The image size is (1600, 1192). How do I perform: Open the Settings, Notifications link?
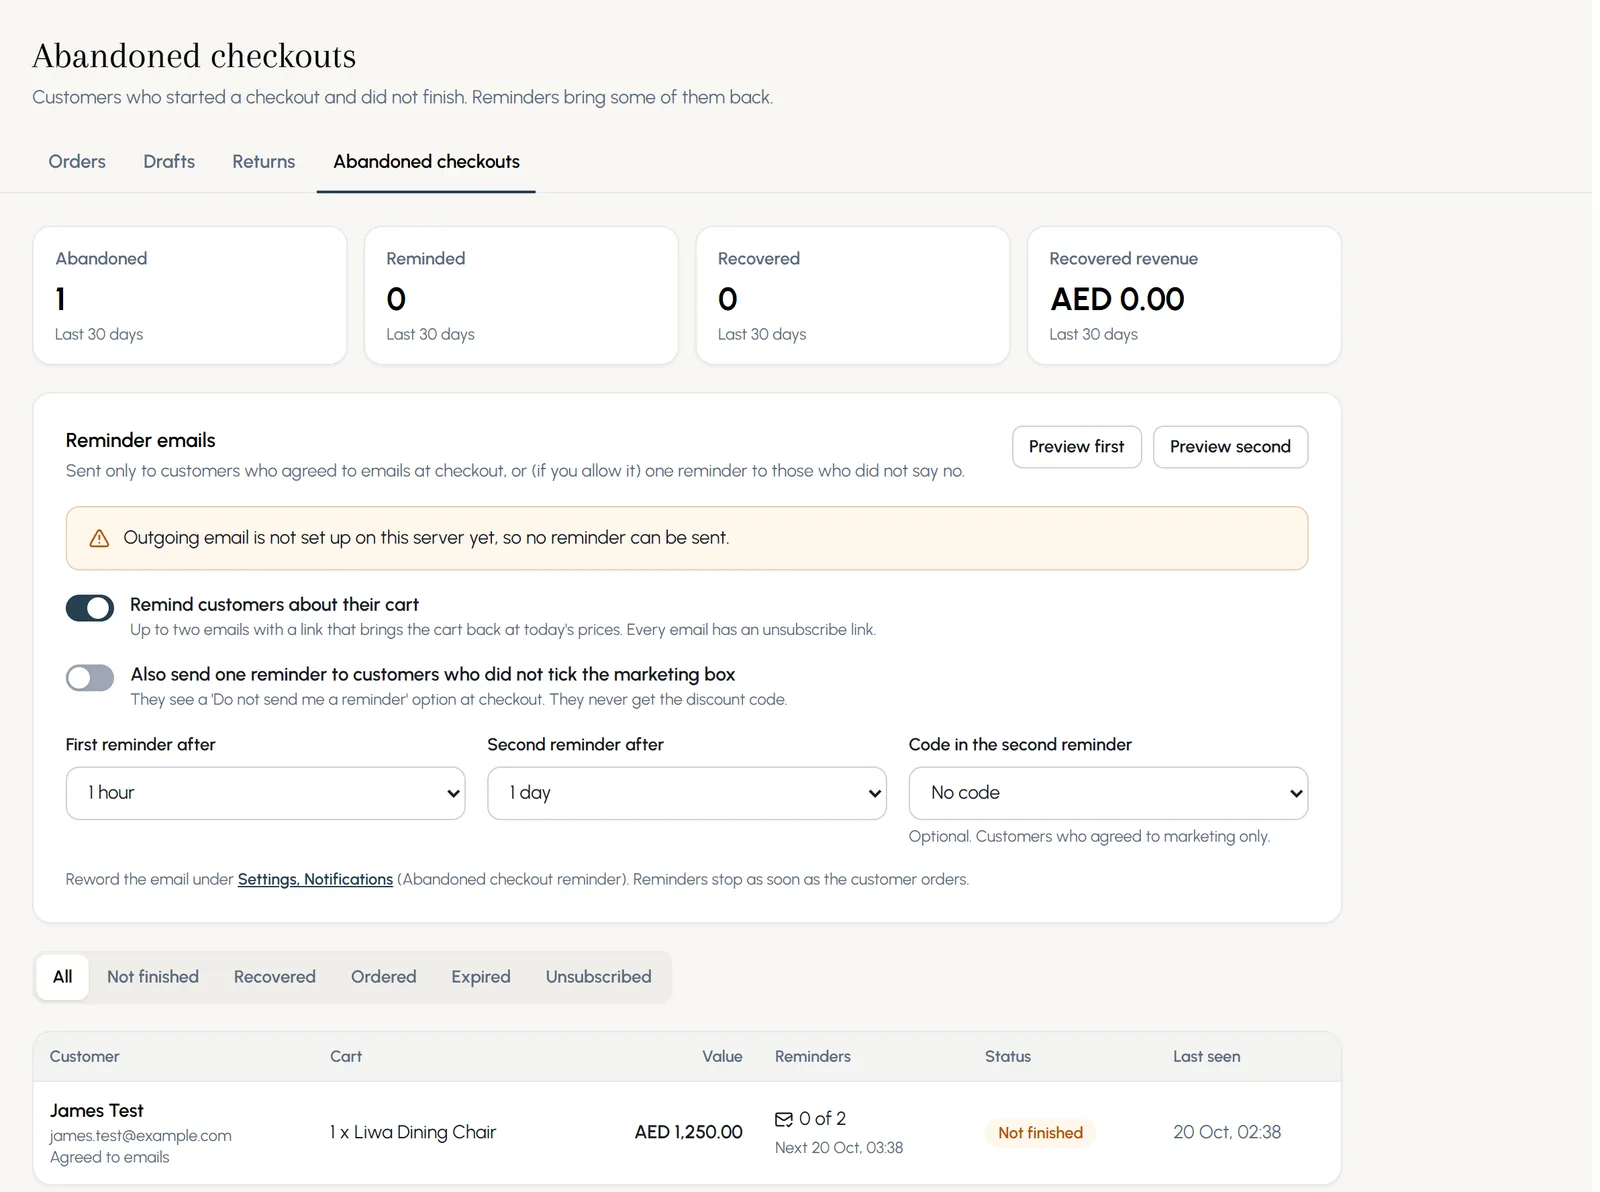click(x=315, y=880)
